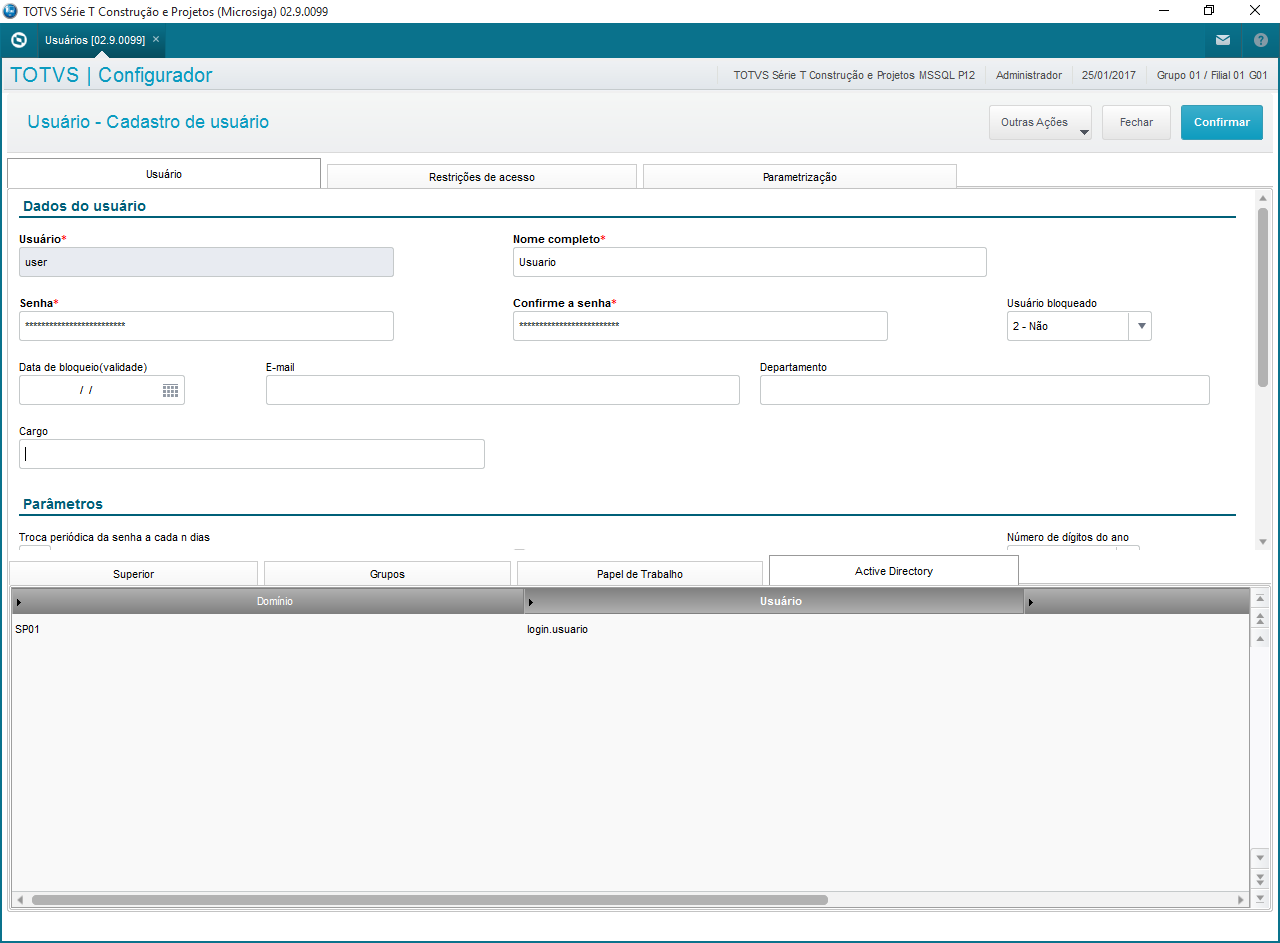Viewport: 1280px width, 943px height.
Task: Open the TOTVS logo menu in header
Action: 18,40
